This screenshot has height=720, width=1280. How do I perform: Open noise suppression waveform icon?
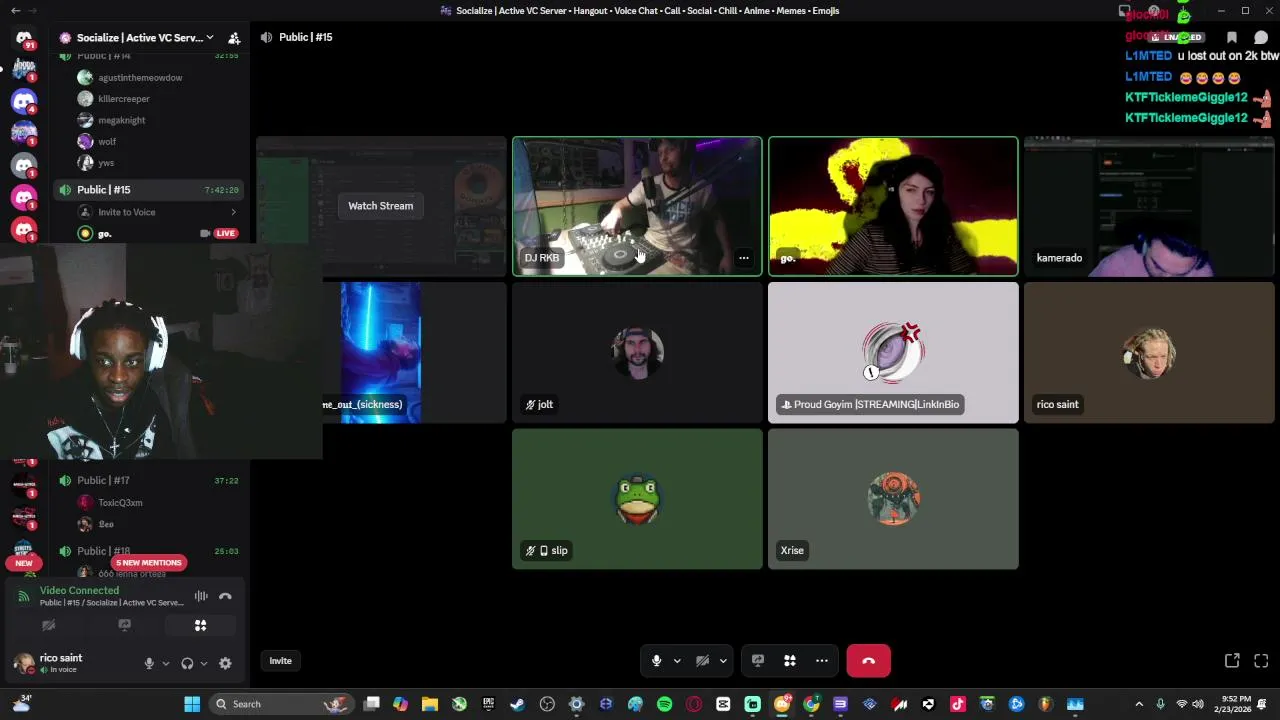201,596
